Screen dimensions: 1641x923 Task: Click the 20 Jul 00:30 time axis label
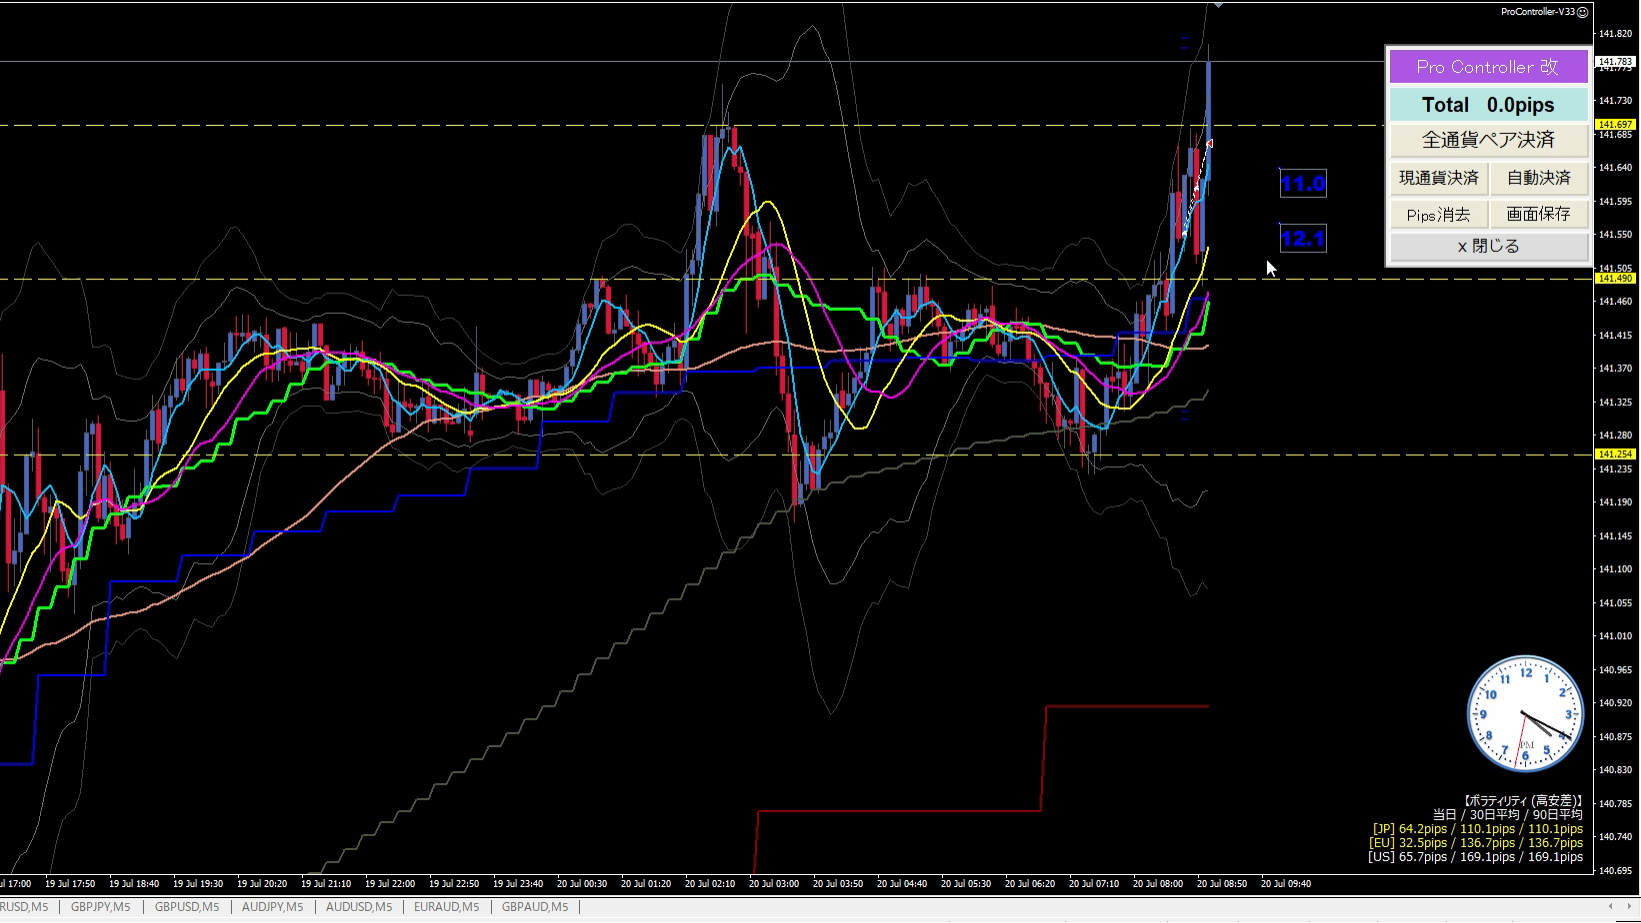(582, 884)
